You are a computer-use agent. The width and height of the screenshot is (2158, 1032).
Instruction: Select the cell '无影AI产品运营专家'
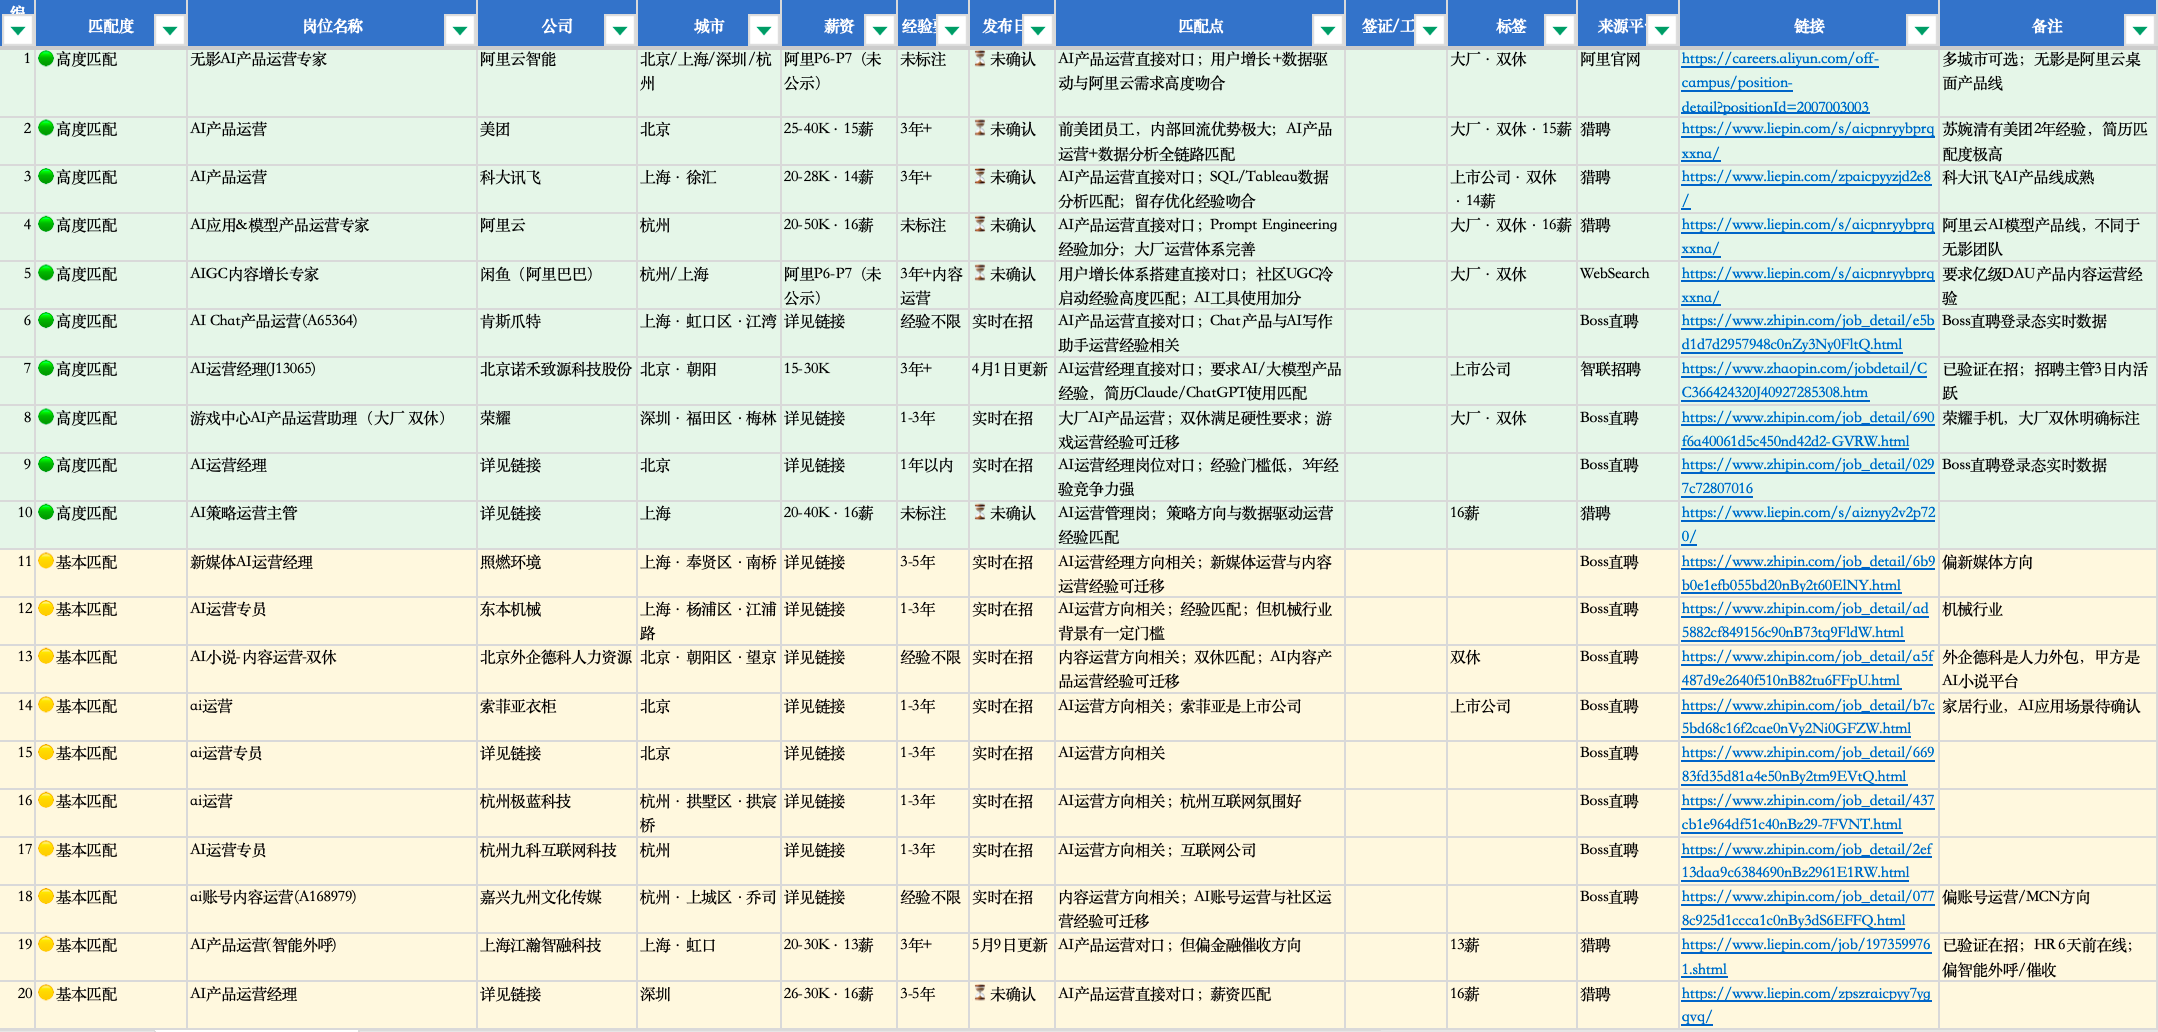331,82
